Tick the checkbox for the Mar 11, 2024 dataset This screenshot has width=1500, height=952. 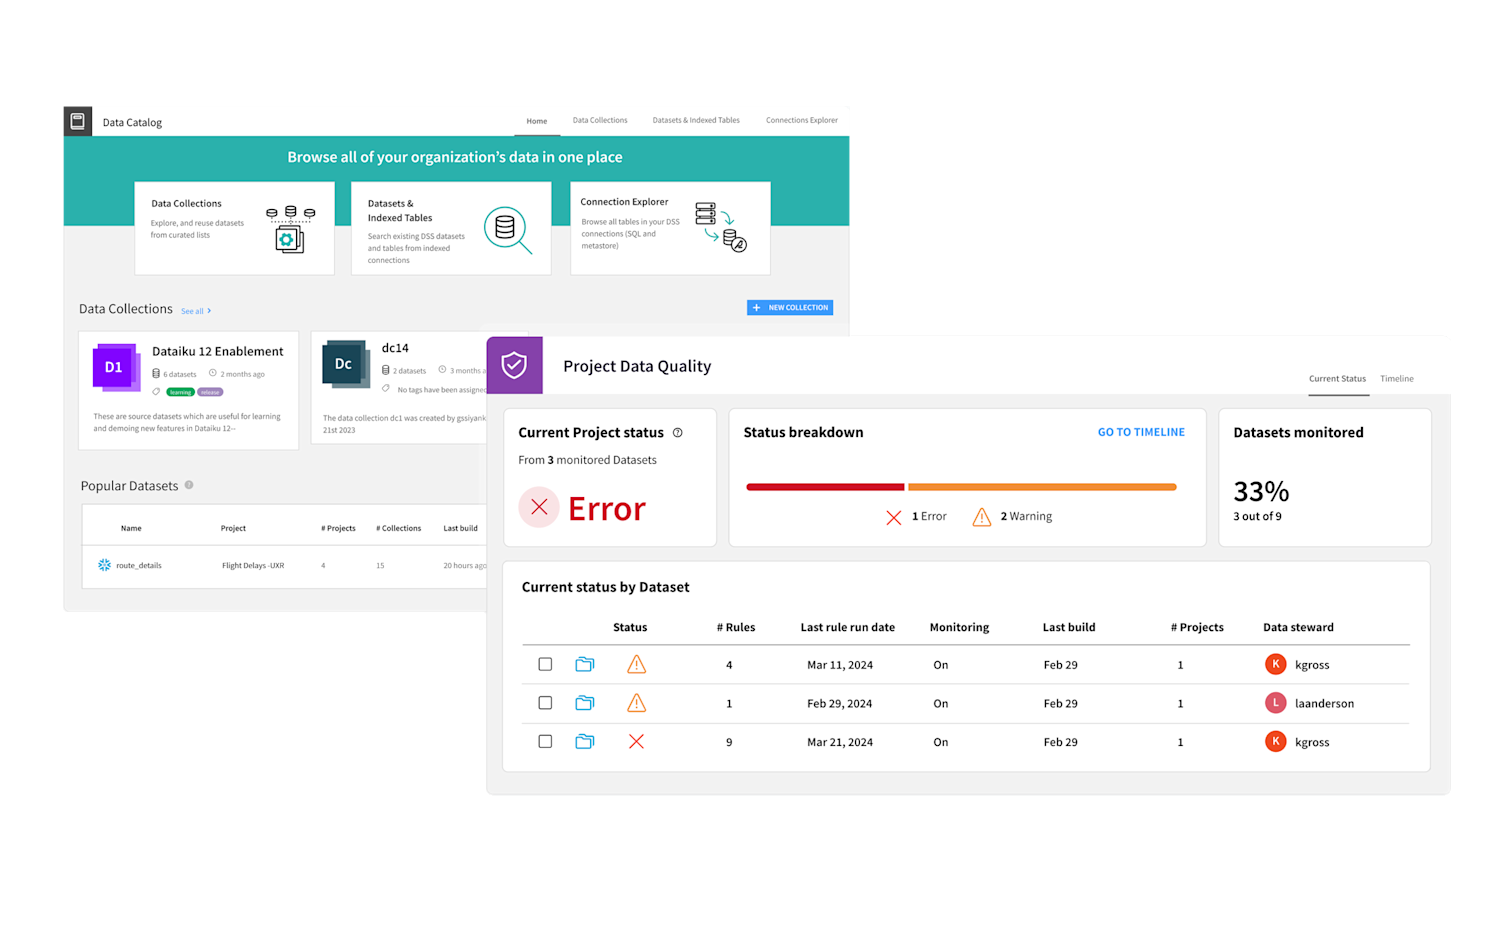point(545,664)
